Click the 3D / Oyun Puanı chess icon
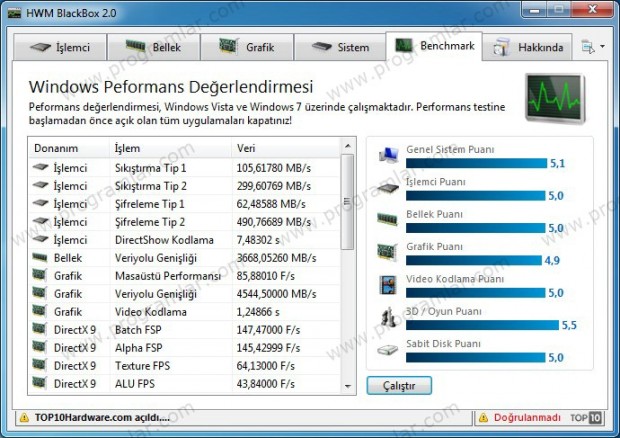This screenshot has width=620, height=438. (388, 317)
